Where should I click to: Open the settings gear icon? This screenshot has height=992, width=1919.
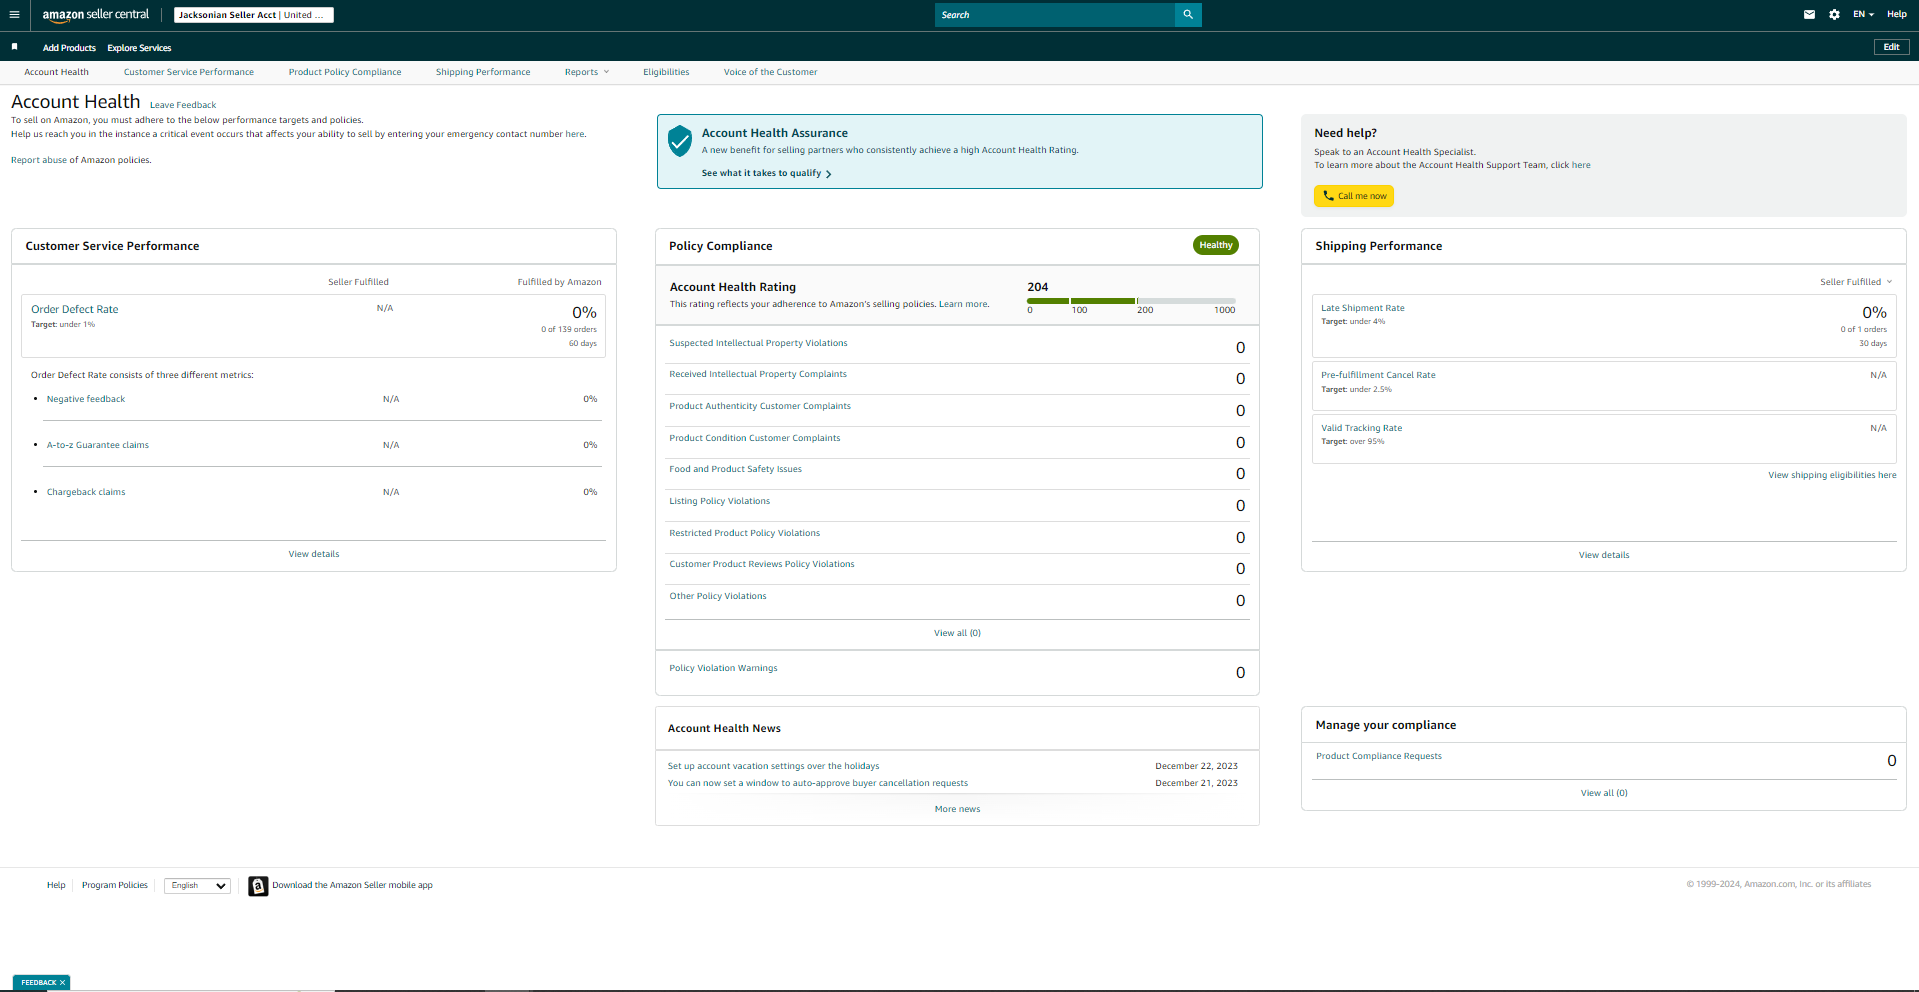(1834, 15)
